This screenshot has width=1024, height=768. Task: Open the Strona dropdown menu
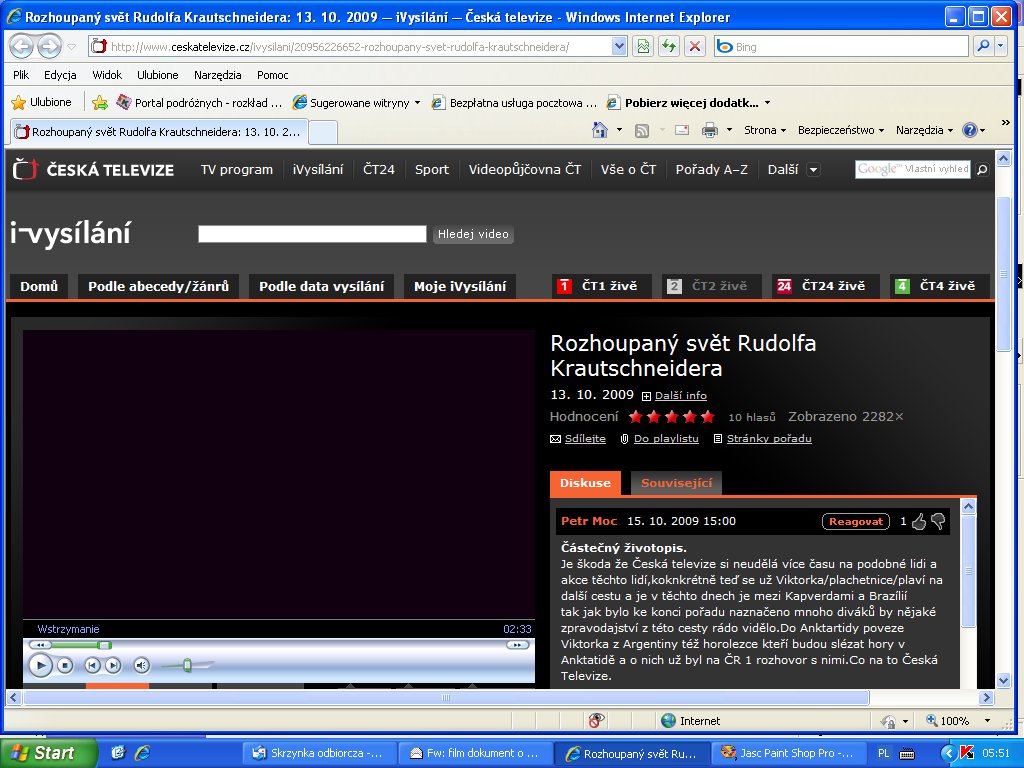click(765, 130)
